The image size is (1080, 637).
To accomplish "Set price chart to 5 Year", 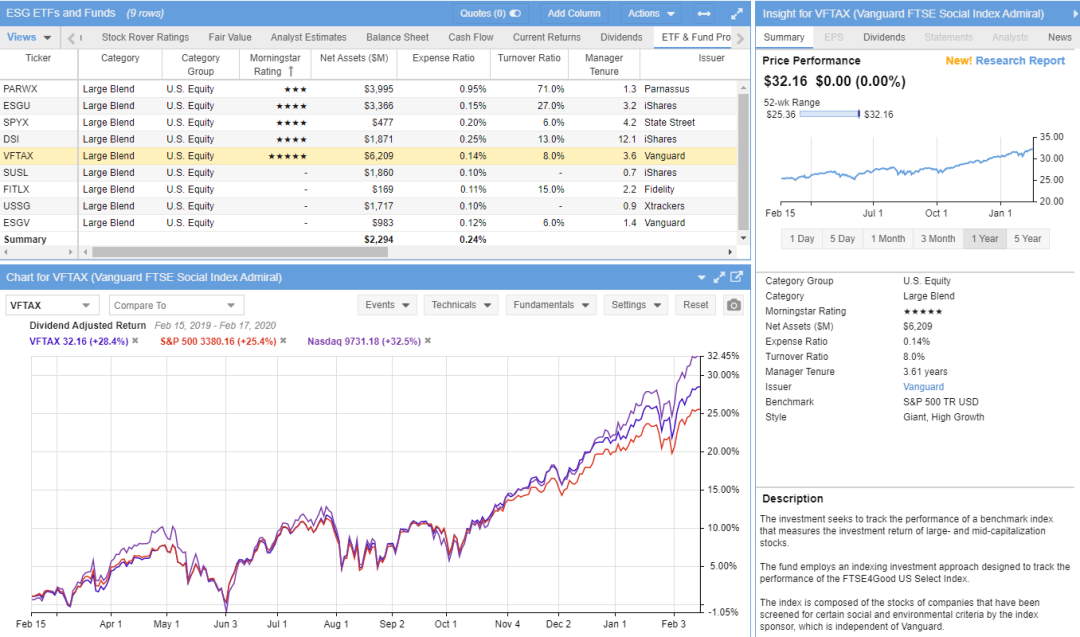I will [1027, 238].
